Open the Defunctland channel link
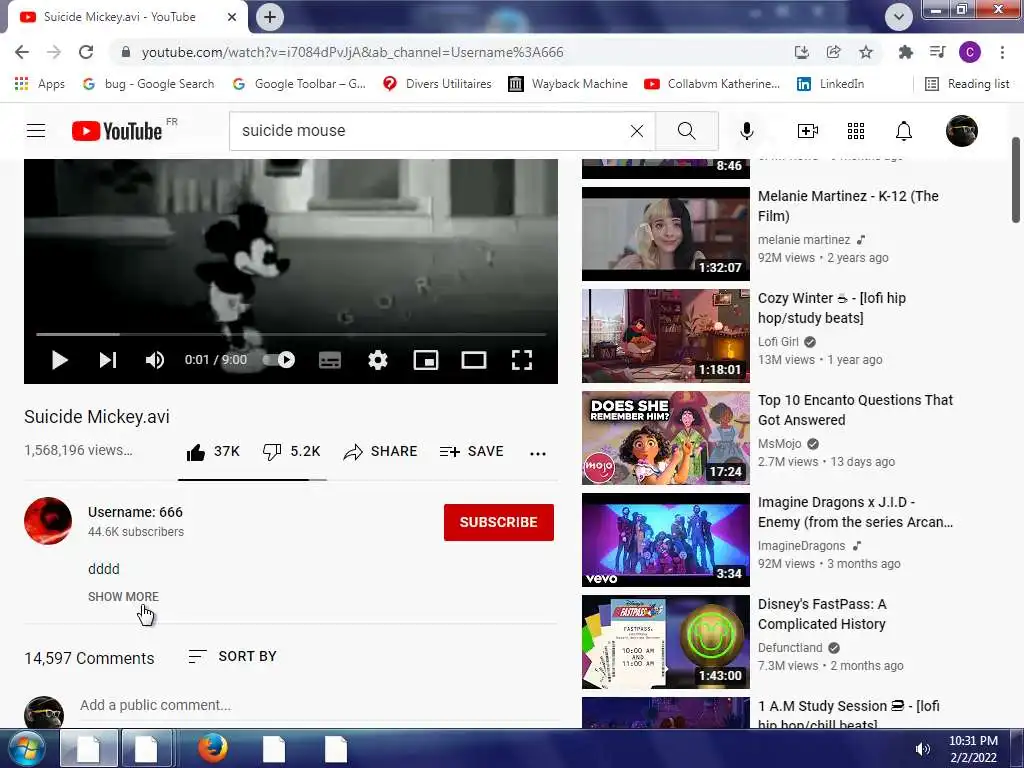Image resolution: width=1024 pixels, height=768 pixels. coord(790,647)
